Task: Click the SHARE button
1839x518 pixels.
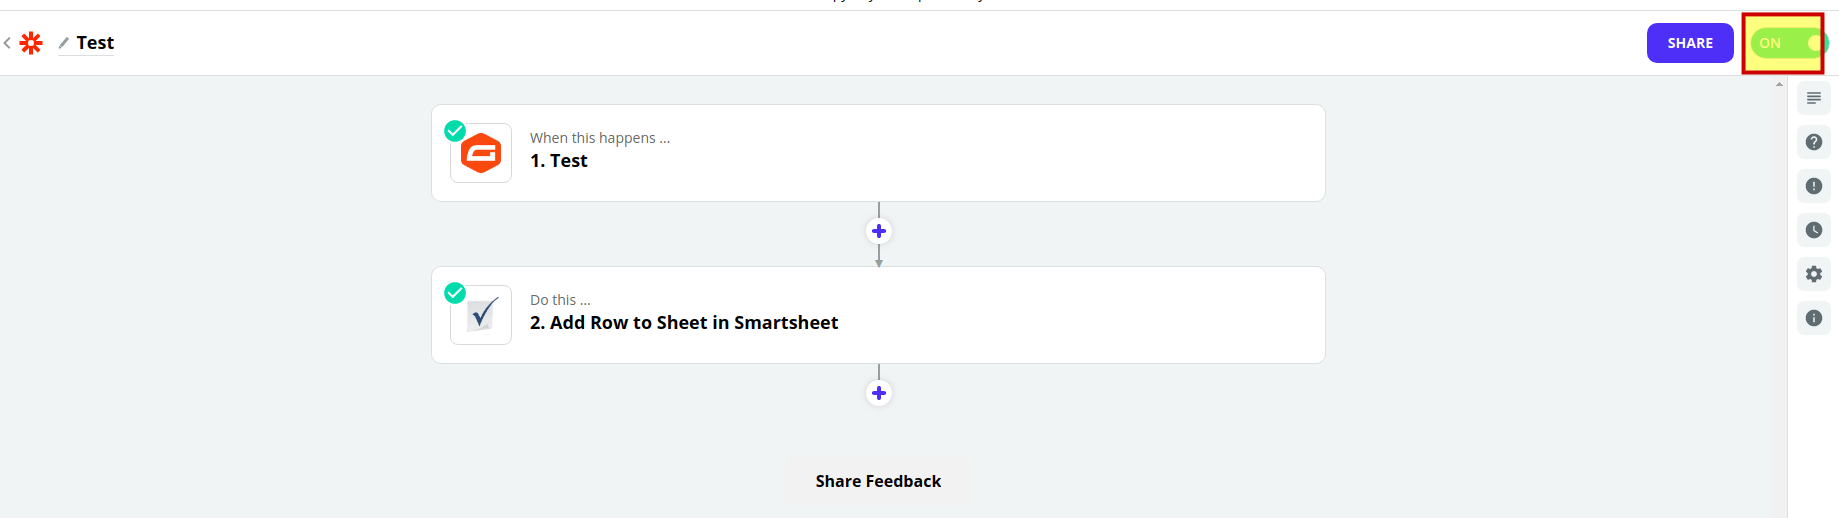Action: (1690, 43)
